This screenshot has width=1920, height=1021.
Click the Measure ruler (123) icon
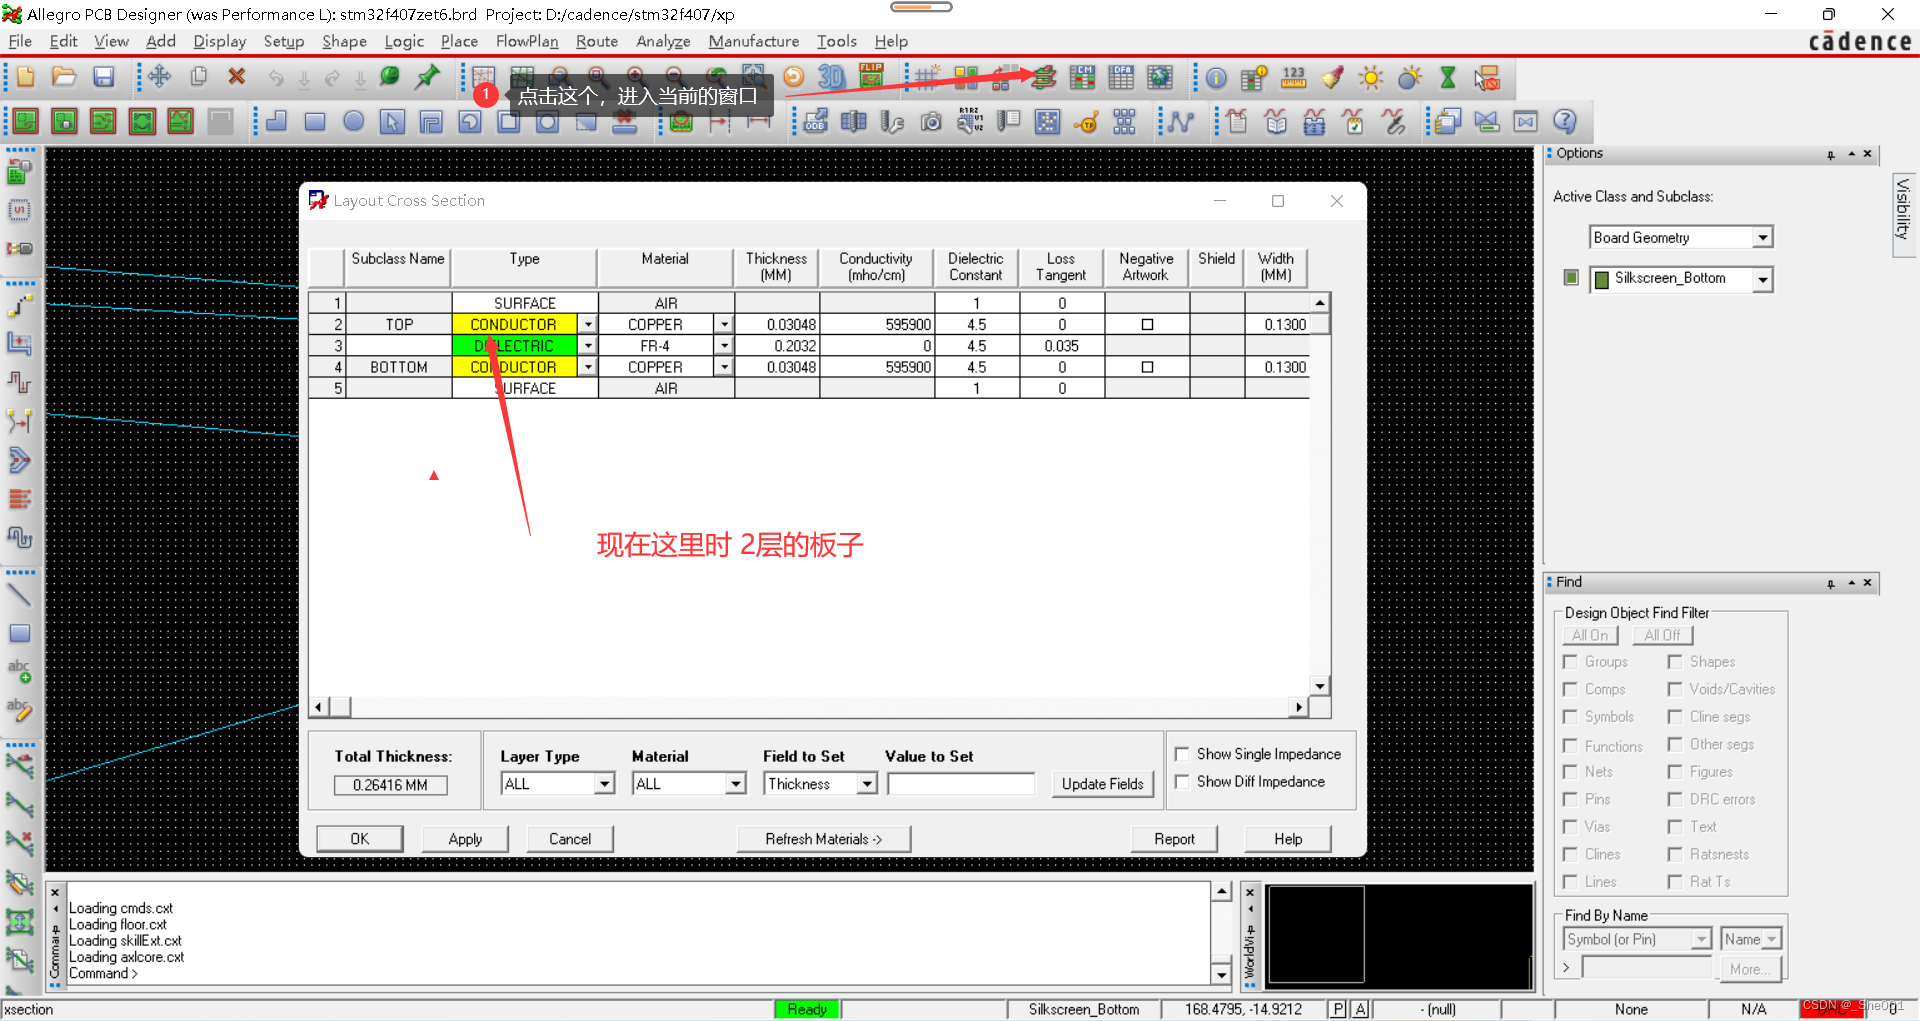point(1293,78)
